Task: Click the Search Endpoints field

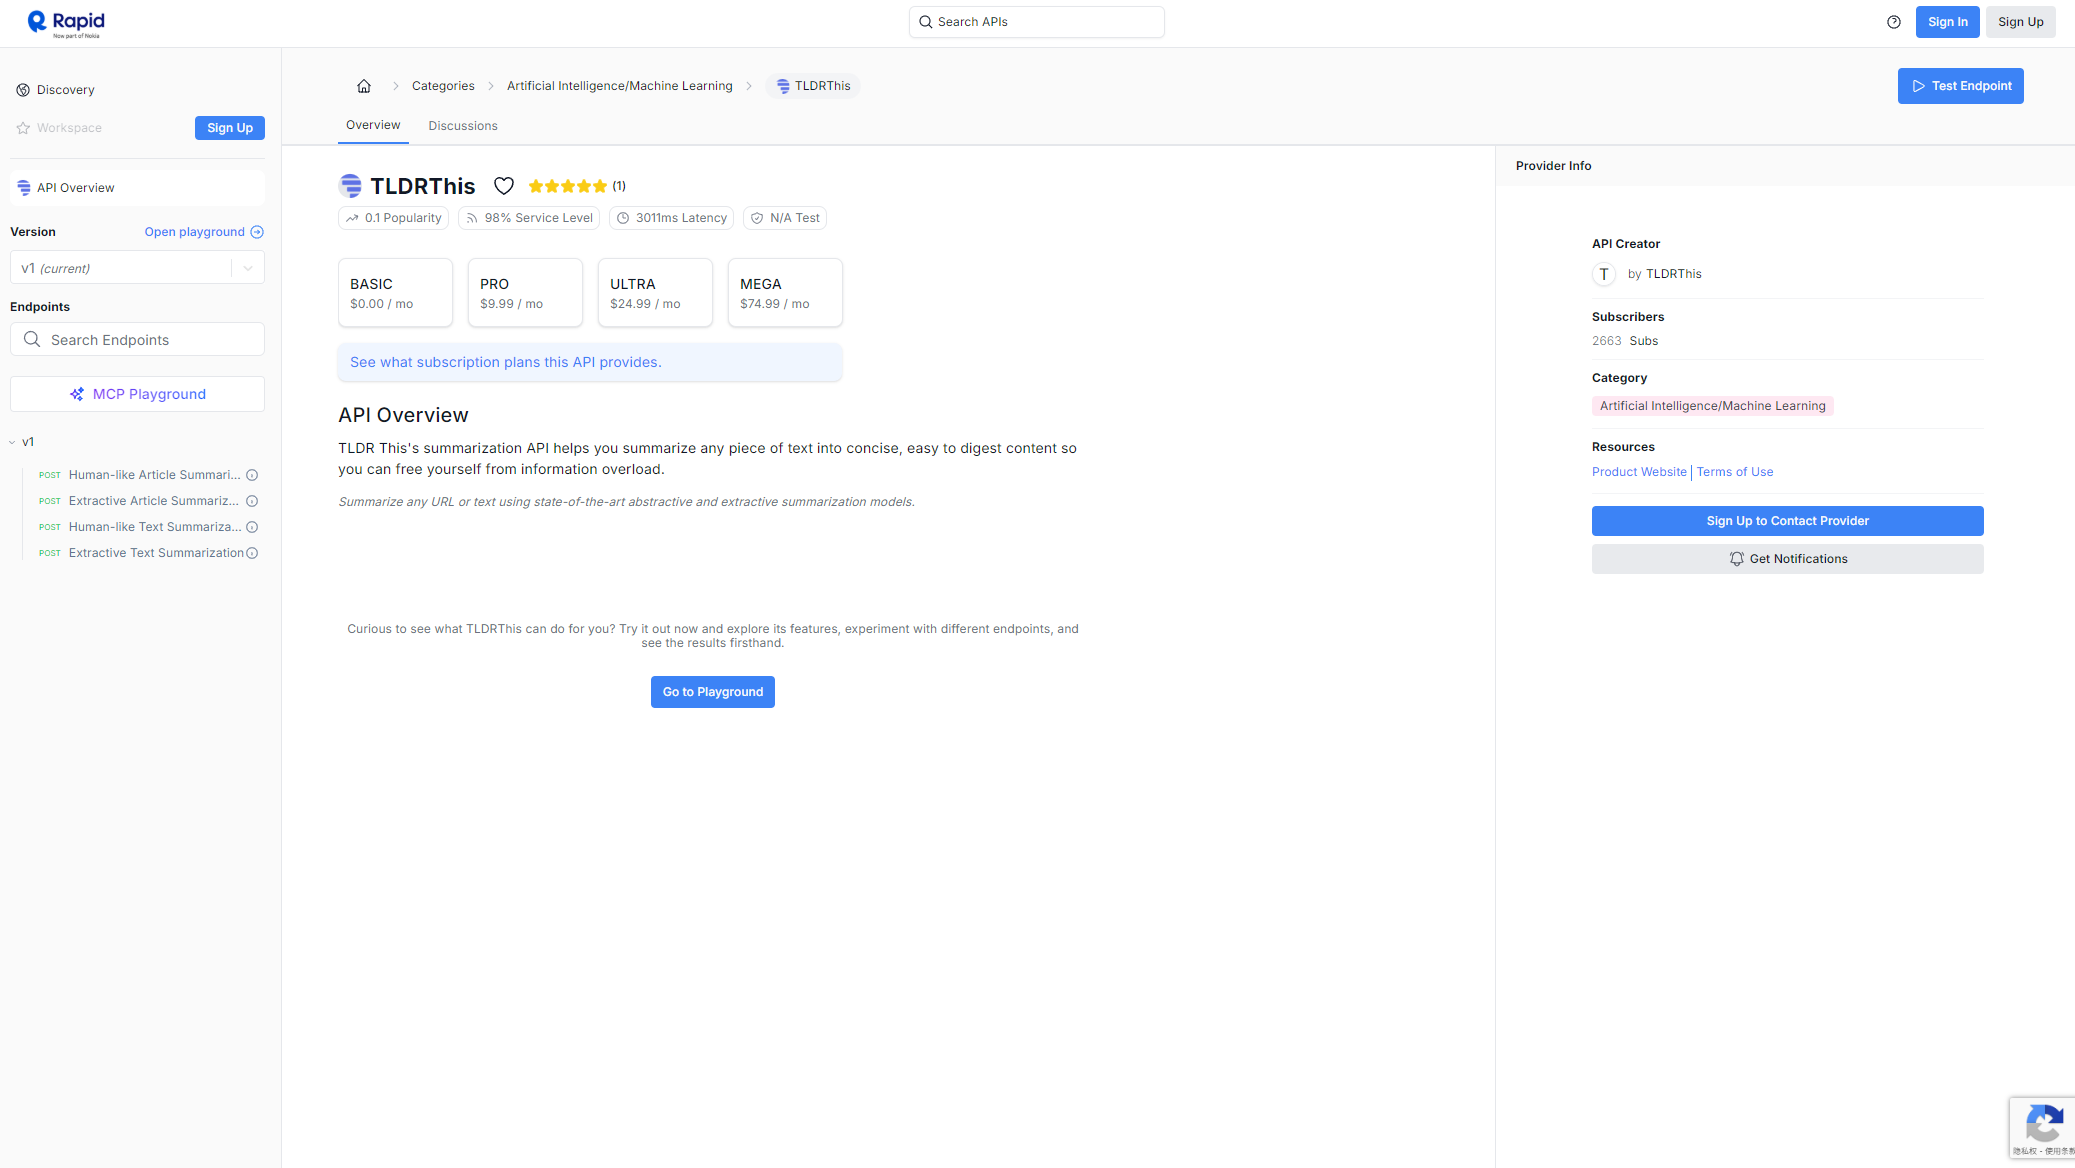Action: point(137,340)
